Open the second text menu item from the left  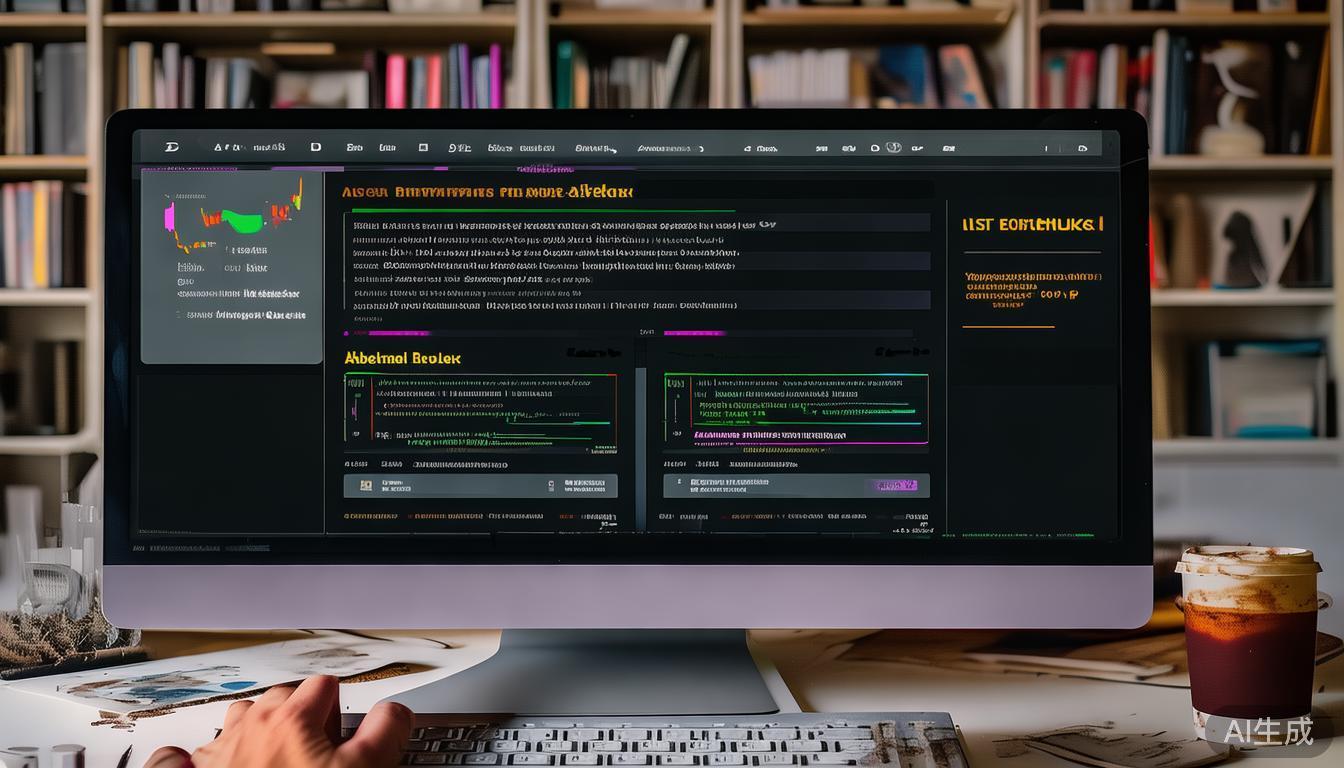click(249, 147)
